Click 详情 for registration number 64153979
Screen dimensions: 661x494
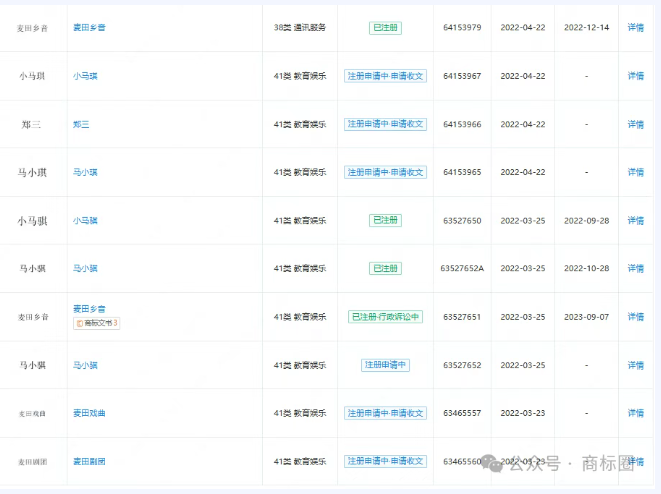pyautogui.click(x=635, y=28)
